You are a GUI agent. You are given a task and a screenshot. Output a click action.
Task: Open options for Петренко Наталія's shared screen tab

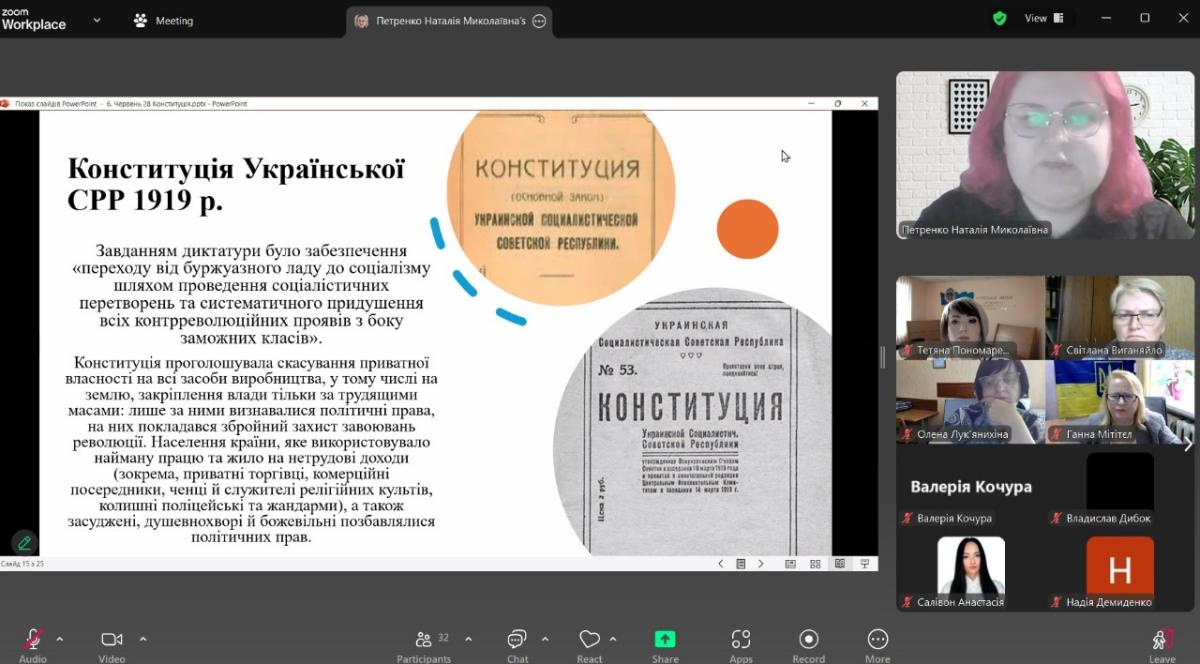pos(539,21)
